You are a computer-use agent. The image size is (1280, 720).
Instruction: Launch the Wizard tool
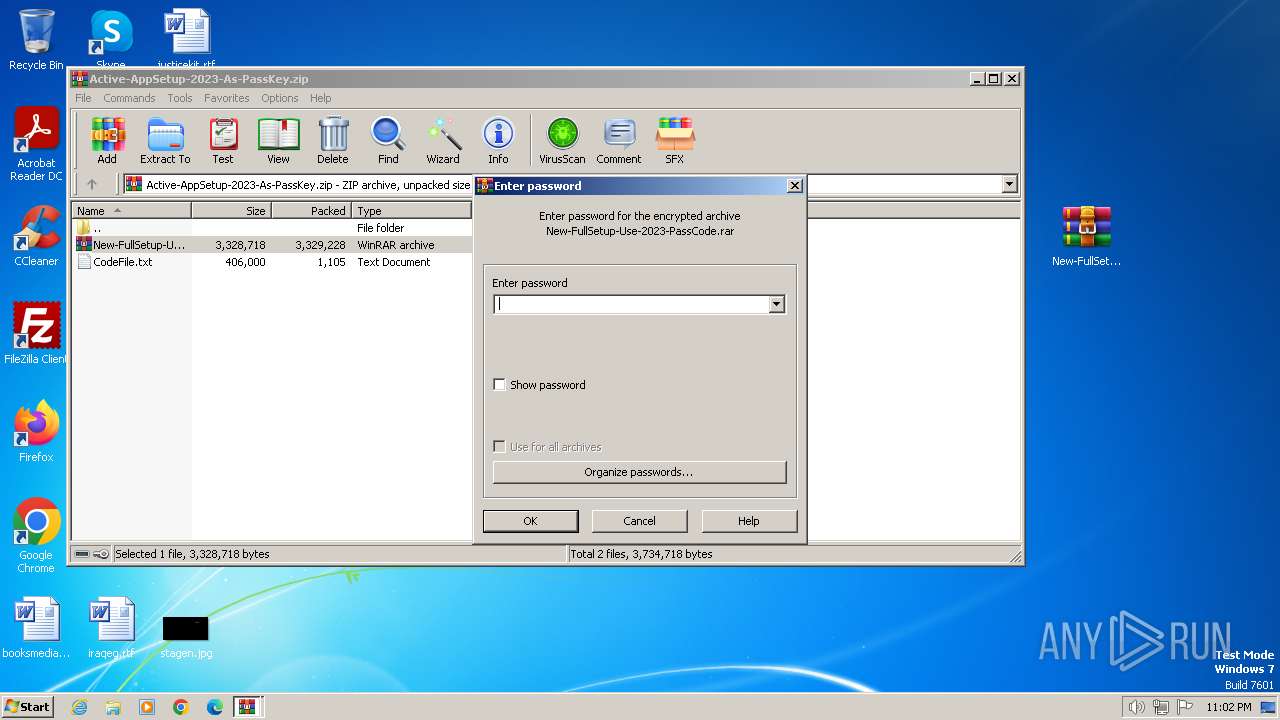(x=443, y=140)
